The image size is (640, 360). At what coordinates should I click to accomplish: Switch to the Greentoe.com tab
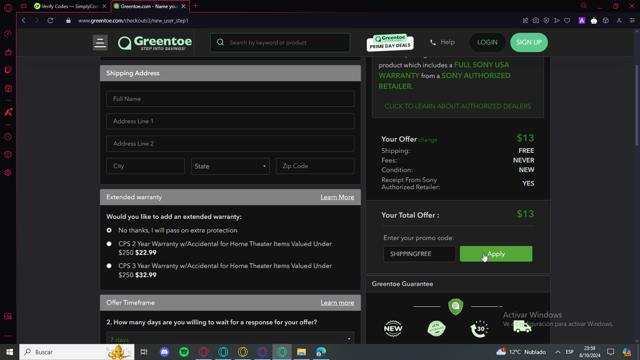pos(149,6)
